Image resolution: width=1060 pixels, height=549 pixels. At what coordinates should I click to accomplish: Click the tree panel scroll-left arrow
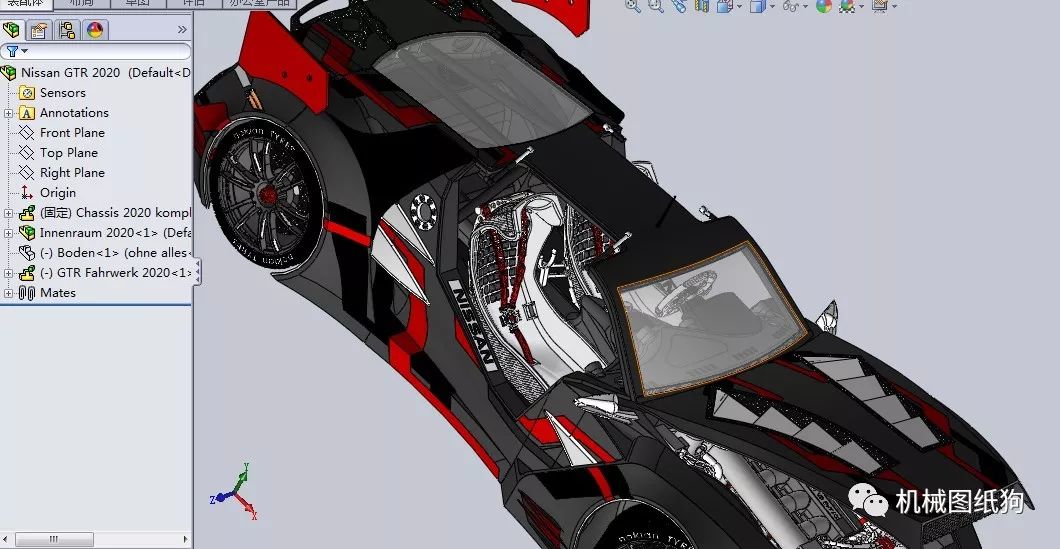[x=7, y=539]
